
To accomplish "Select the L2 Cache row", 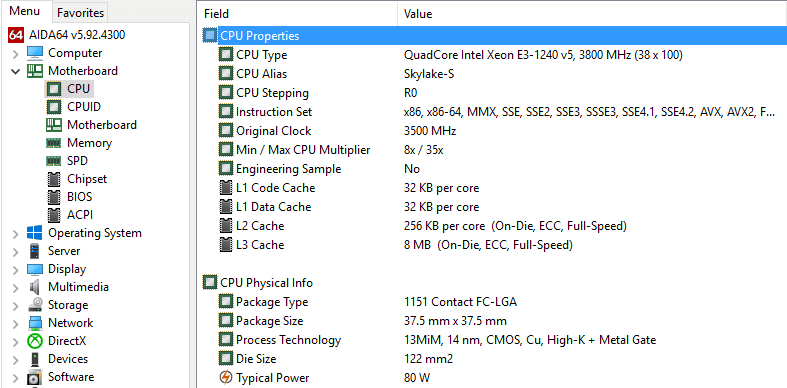I will [x=494, y=226].
